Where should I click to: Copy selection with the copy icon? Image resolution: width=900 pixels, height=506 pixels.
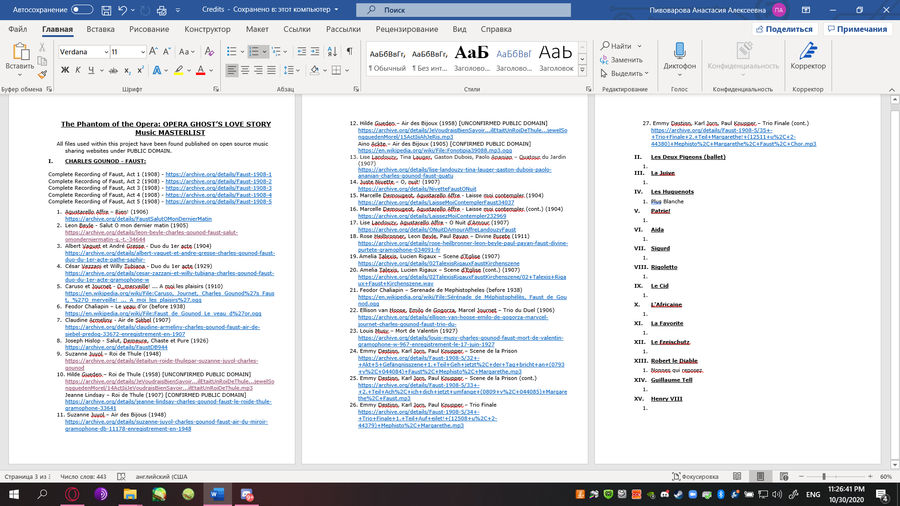click(42, 61)
